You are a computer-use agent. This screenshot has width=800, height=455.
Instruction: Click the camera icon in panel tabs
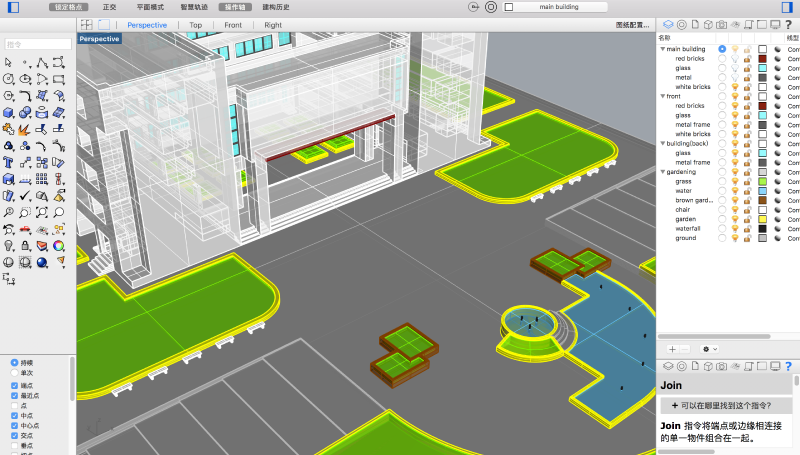click(x=721, y=24)
